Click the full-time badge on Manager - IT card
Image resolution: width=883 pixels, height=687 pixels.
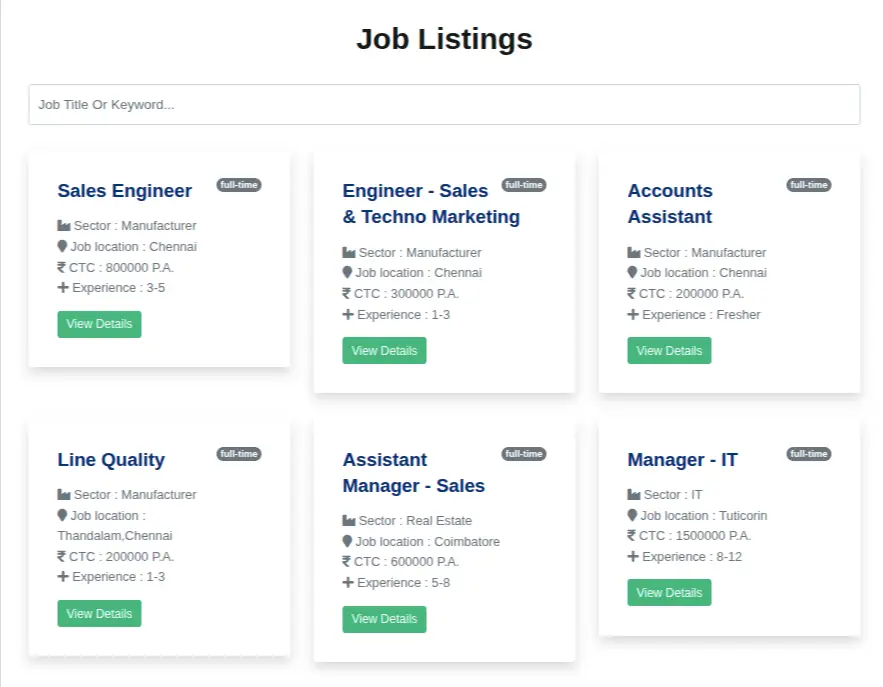[x=809, y=453]
